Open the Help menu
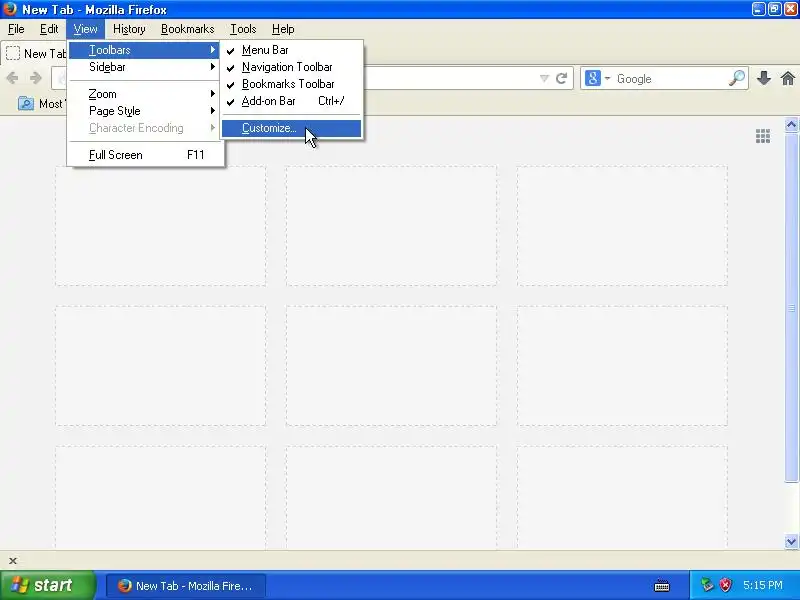This screenshot has width=800, height=600. [283, 29]
